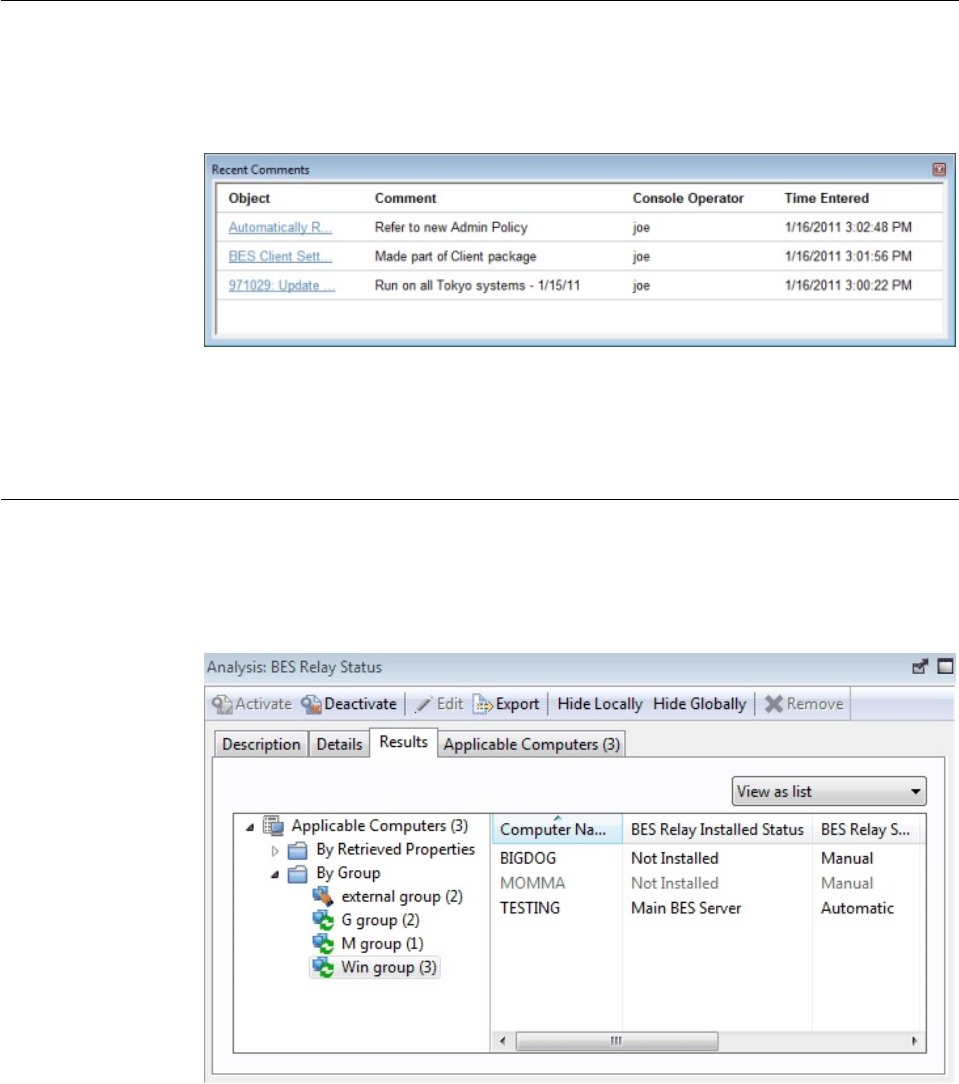
Task: Sort by BES Relay Installed Status column
Action: coord(717,829)
